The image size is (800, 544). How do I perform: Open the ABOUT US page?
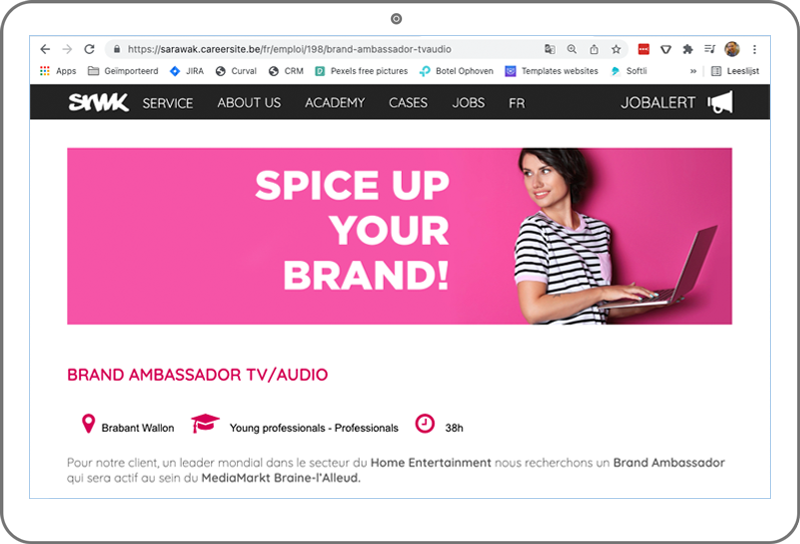pos(249,103)
